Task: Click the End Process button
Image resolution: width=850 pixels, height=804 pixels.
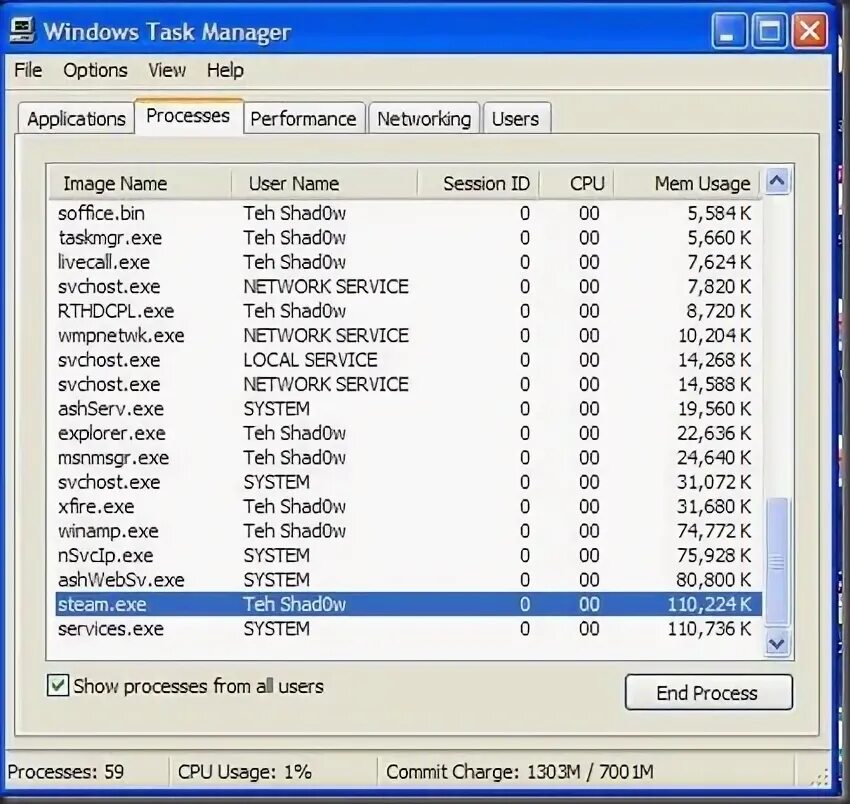Action: click(x=709, y=692)
